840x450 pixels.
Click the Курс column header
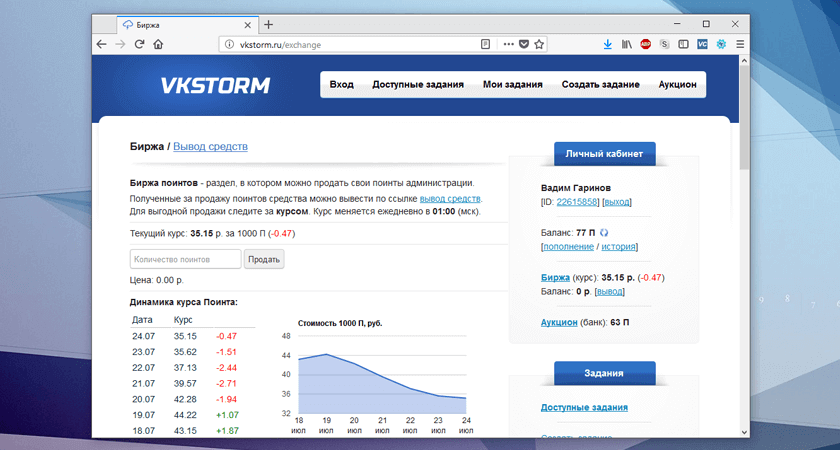(x=183, y=320)
